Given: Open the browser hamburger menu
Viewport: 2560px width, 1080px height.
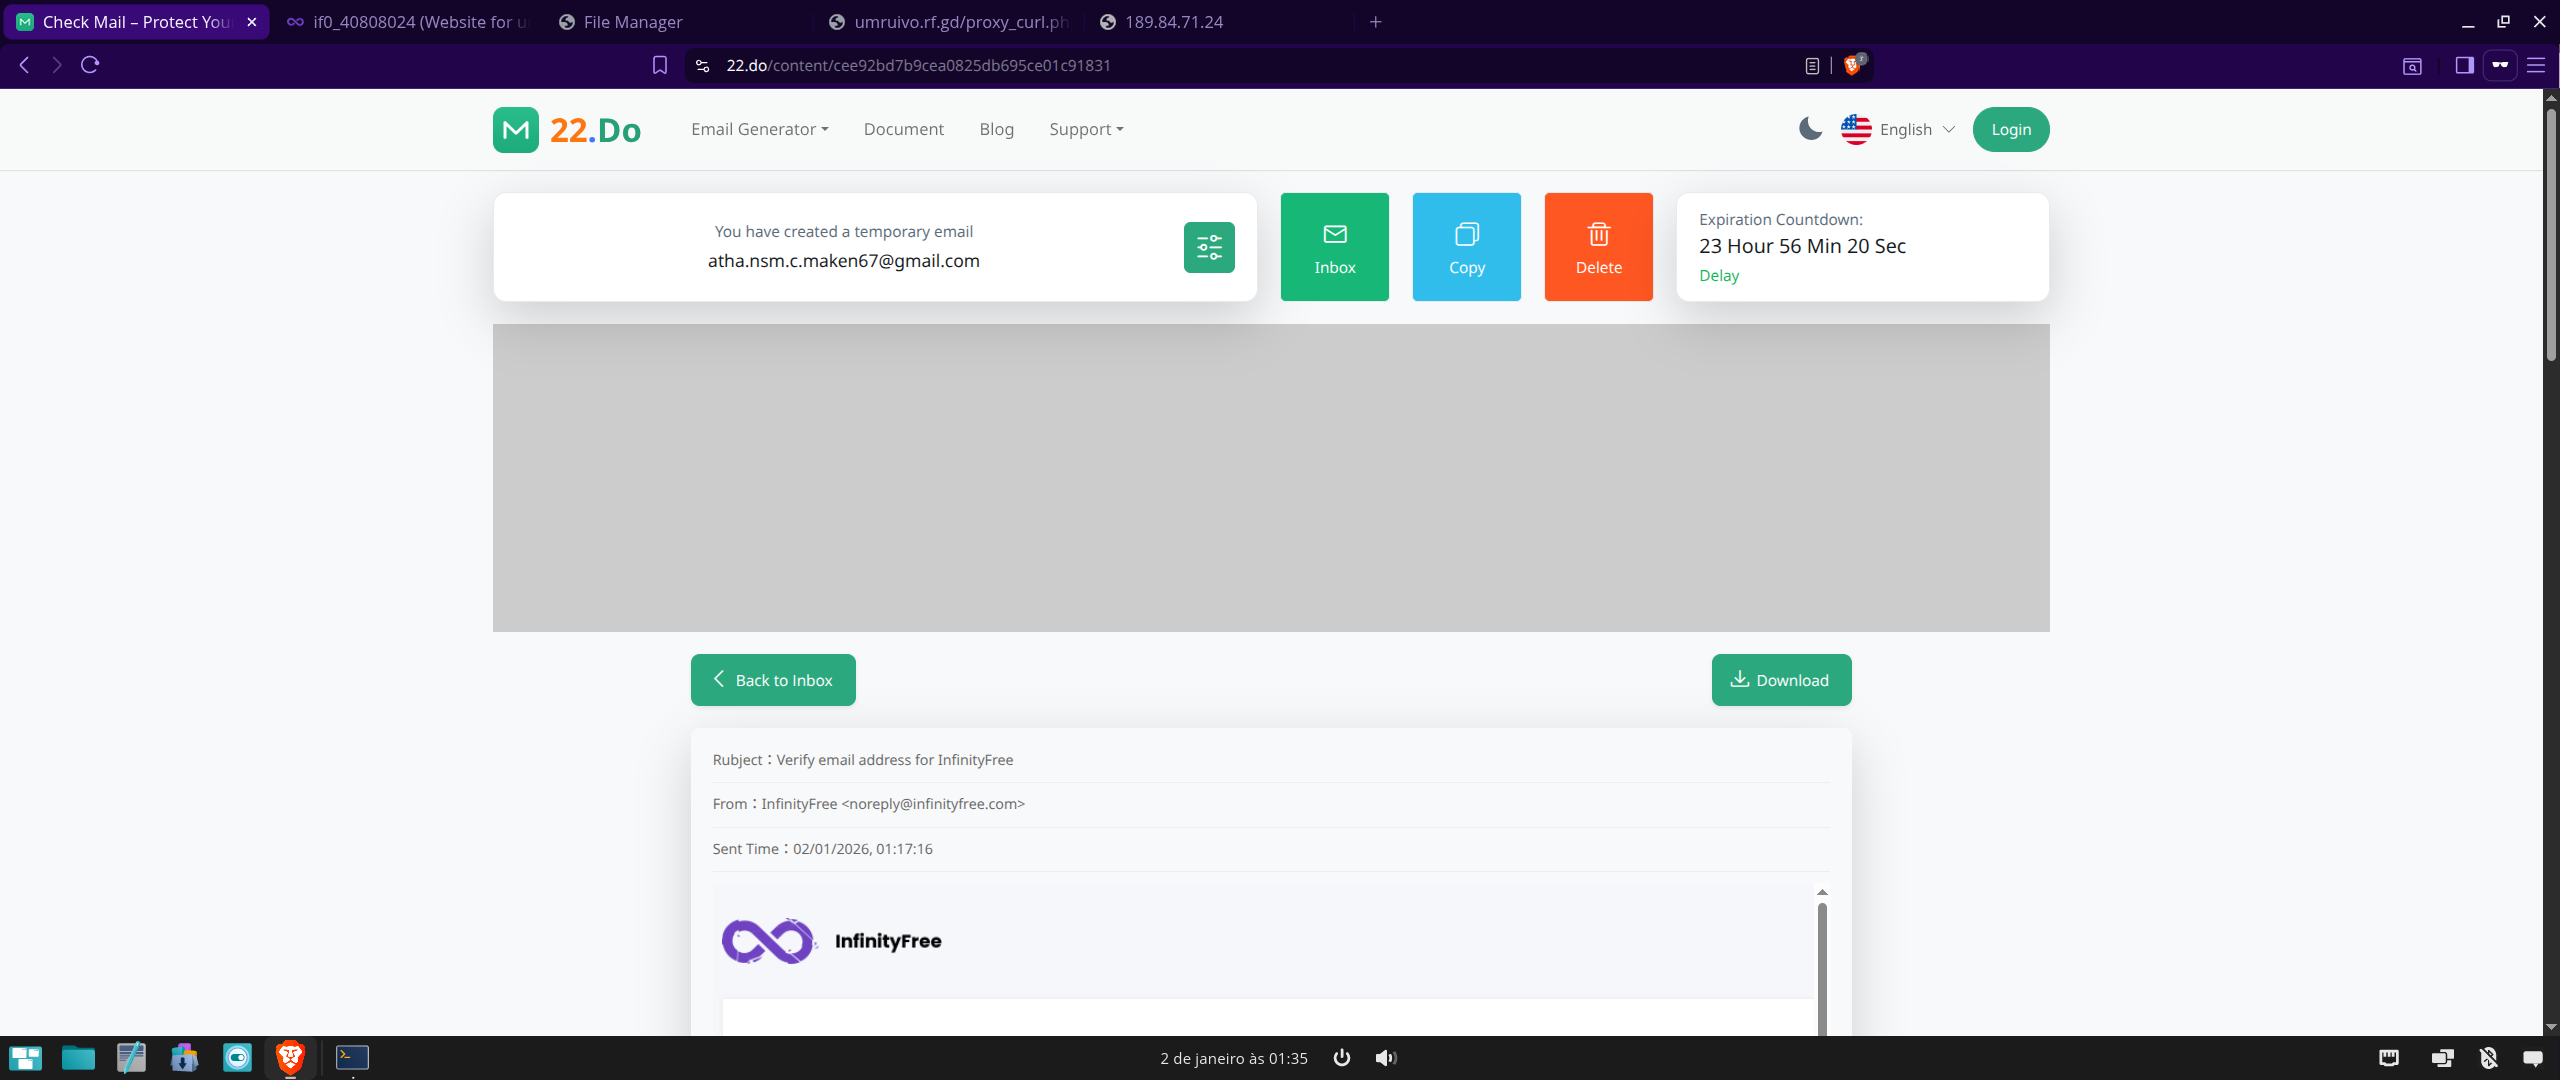Looking at the screenshot, I should 2536,65.
